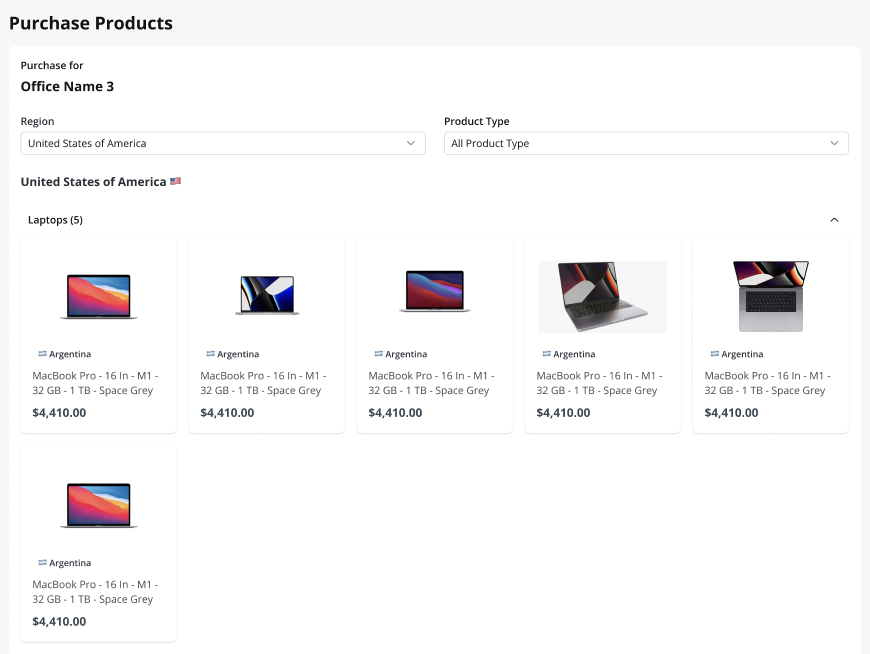
Task: Open the first MacBook Pro product title
Action: click(x=95, y=383)
